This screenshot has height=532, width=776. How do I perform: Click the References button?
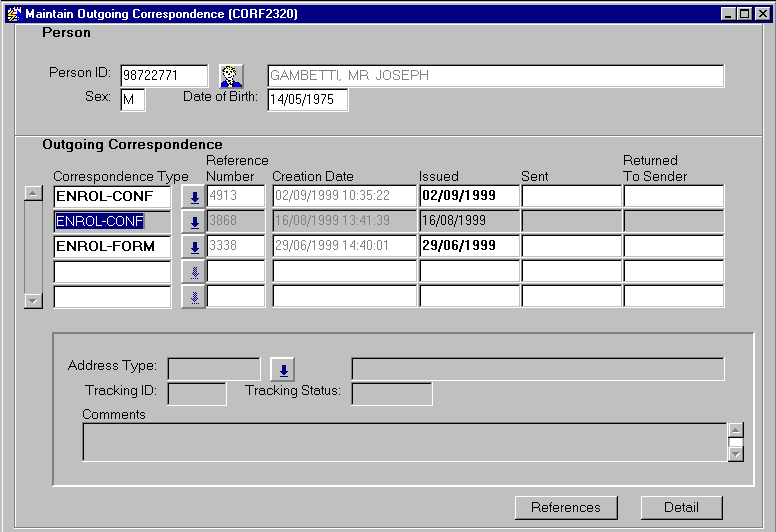pos(566,507)
